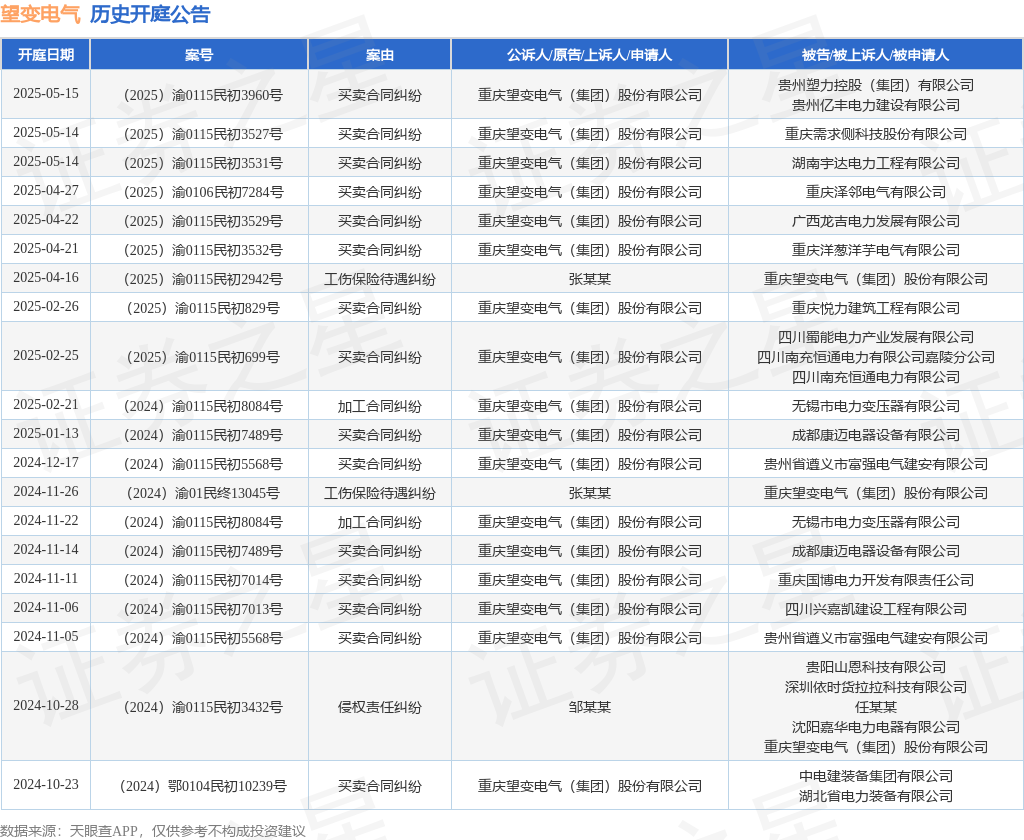The image size is (1024, 840).
Task: Select defendant 中电建装备集团有限公司
Action: click(x=876, y=776)
